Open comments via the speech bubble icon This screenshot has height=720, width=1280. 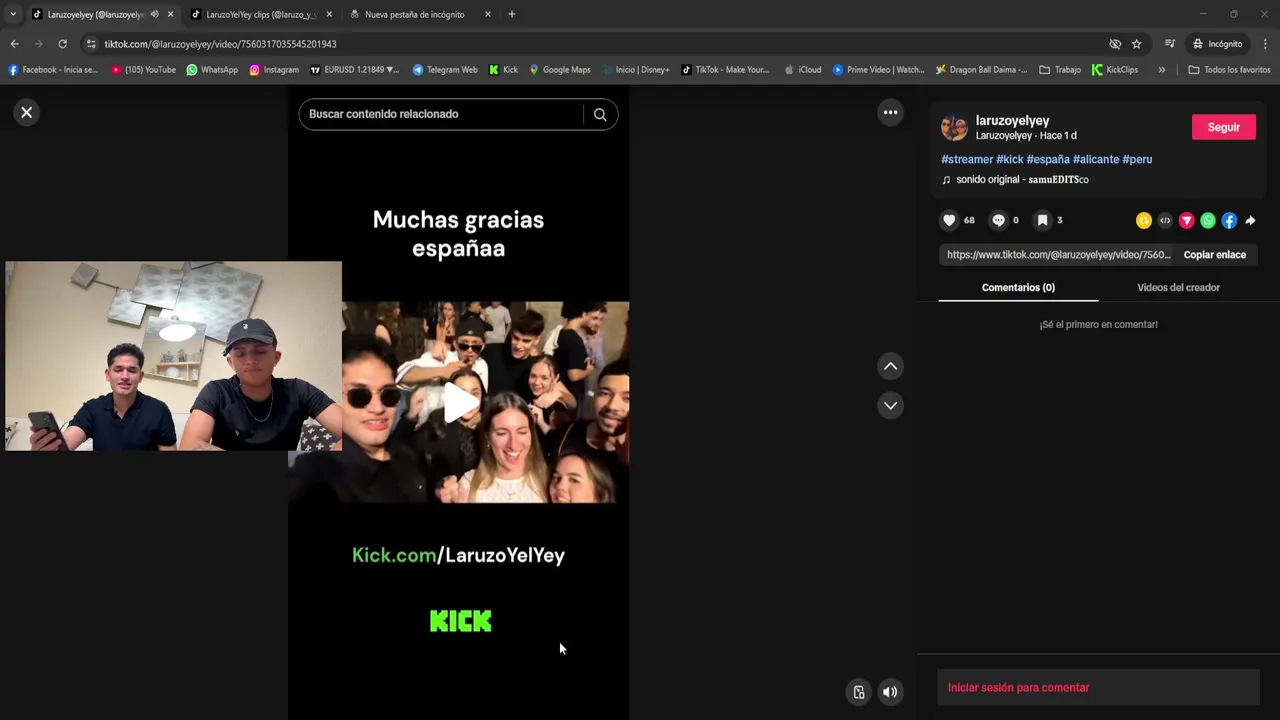coord(998,220)
